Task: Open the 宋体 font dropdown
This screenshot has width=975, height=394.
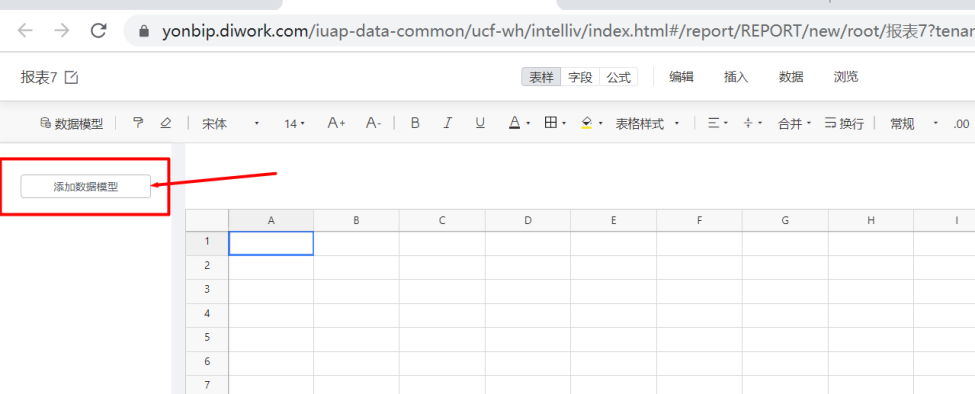Action: pos(231,124)
